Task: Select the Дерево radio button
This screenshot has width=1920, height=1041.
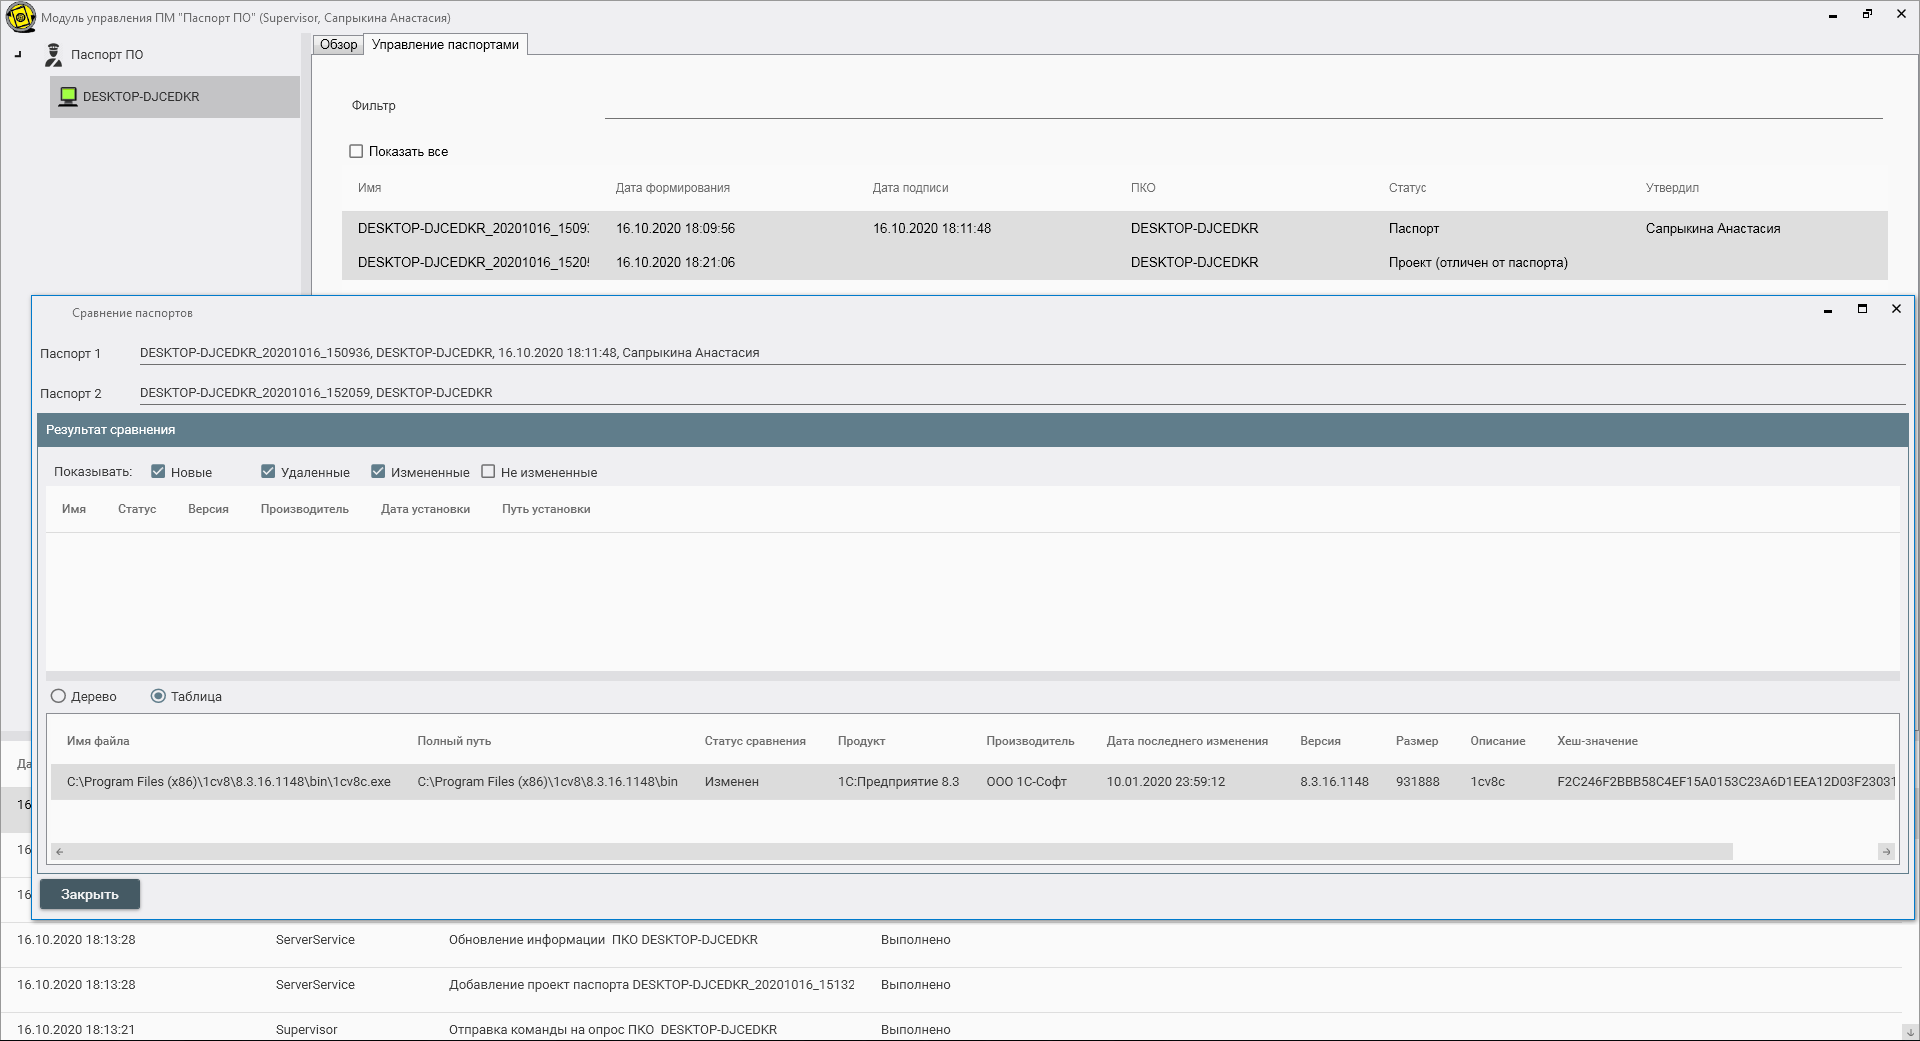Action: [x=58, y=696]
